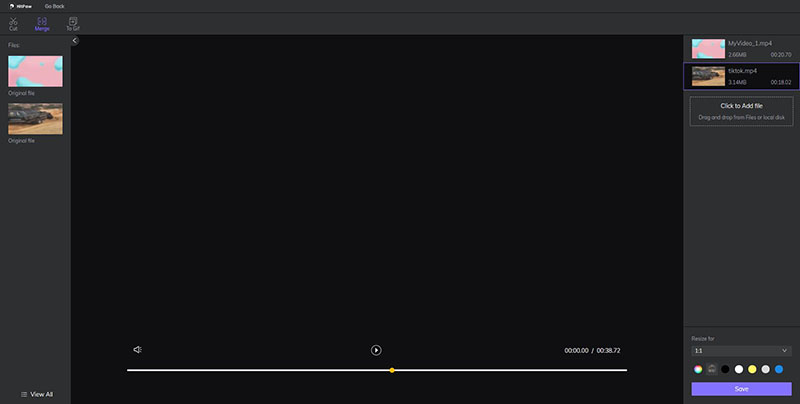The image size is (800, 404).
Task: Mute the preview audio
Action: [137, 349]
